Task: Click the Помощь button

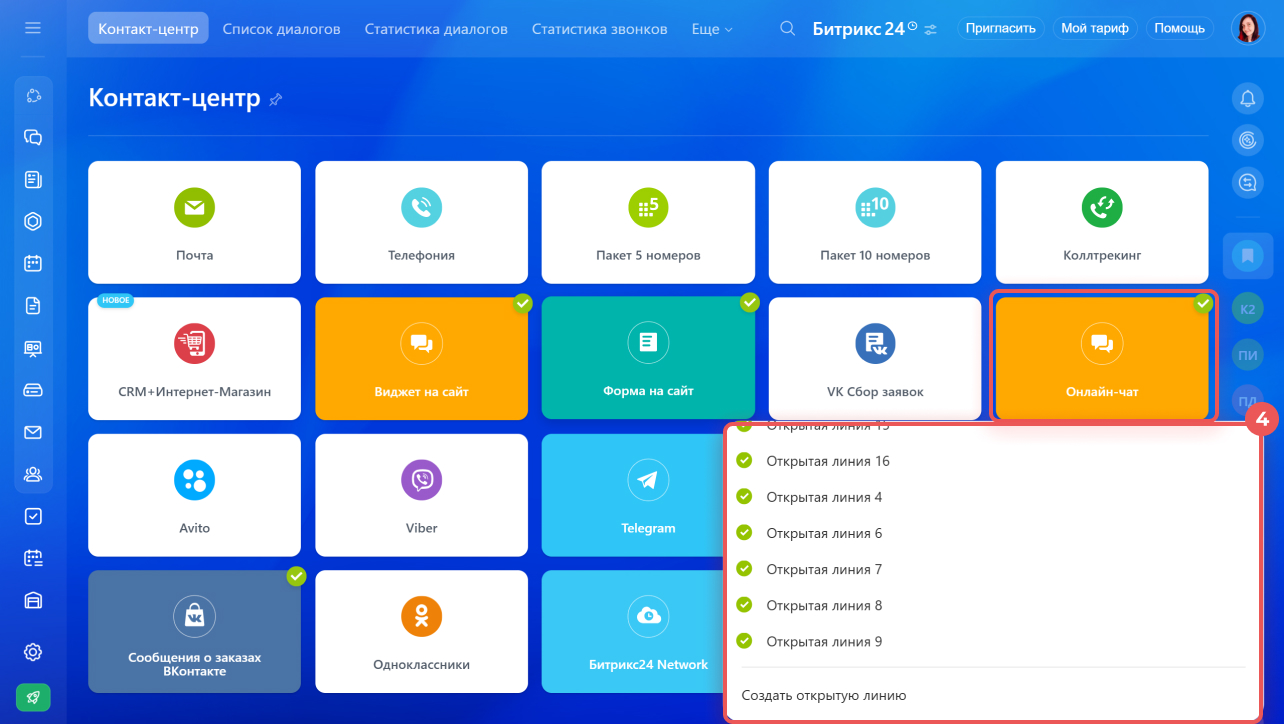Action: [x=1179, y=28]
